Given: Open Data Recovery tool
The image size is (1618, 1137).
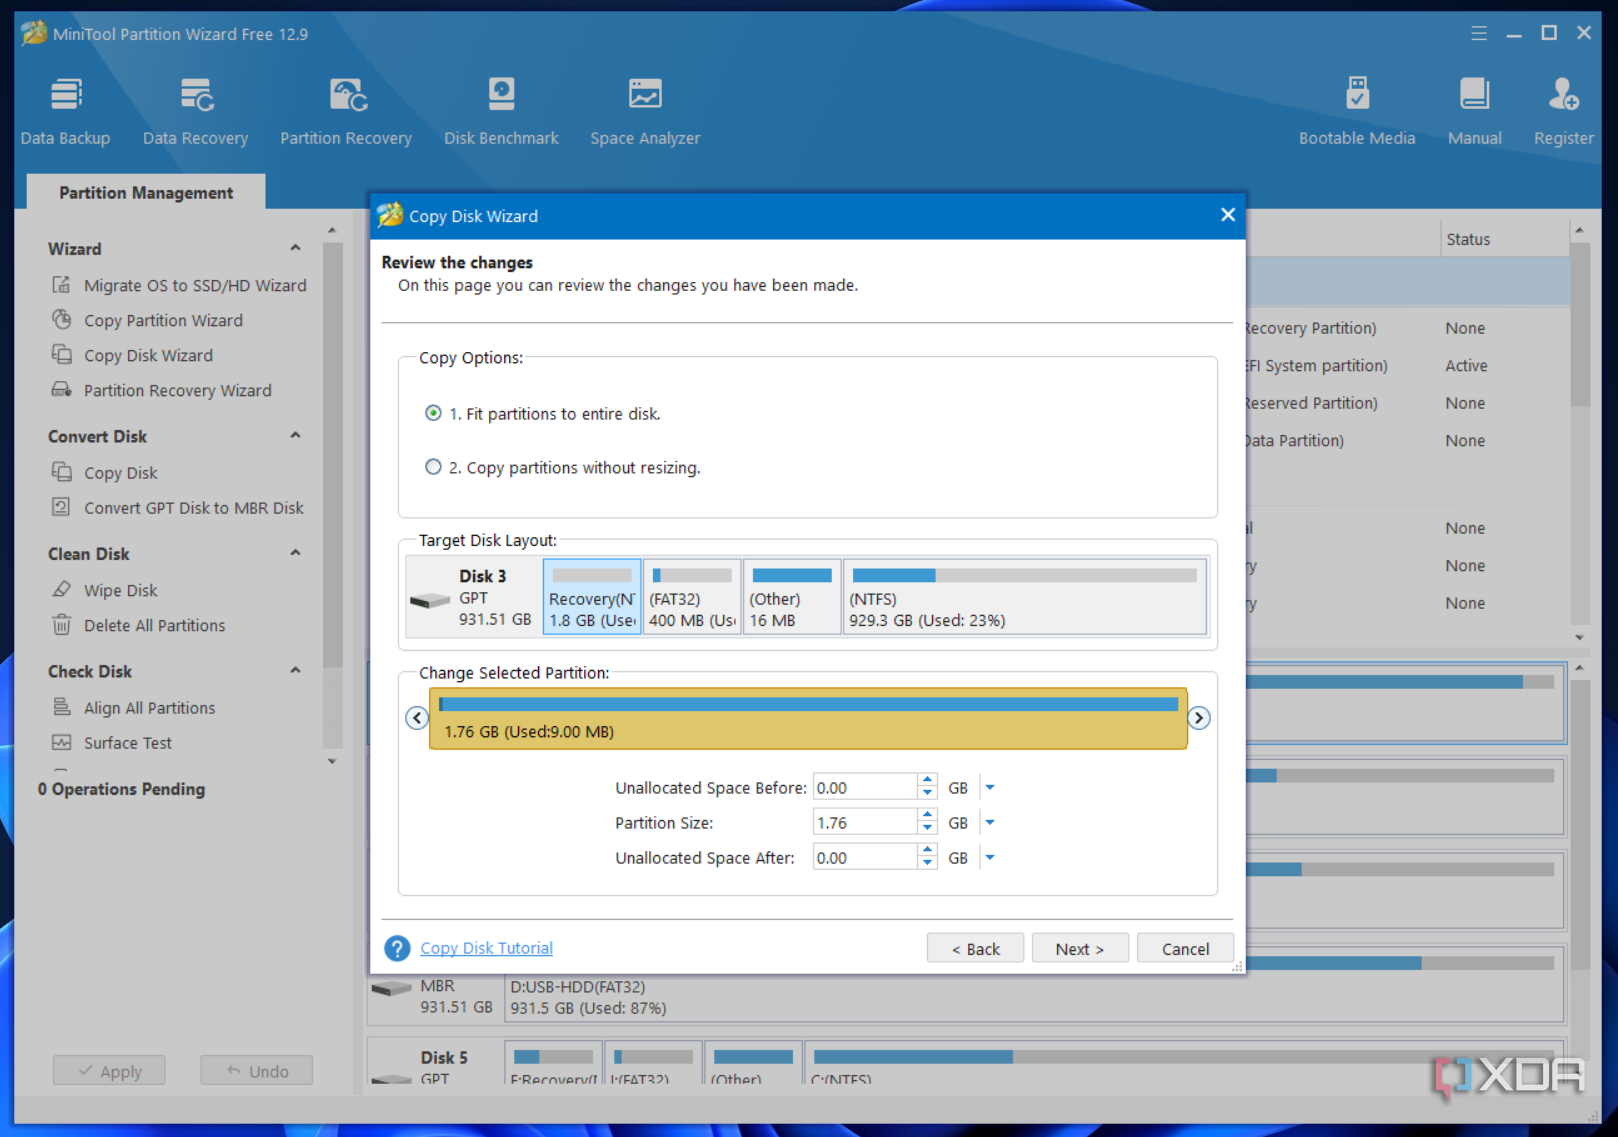Looking at the screenshot, I should pos(195,111).
